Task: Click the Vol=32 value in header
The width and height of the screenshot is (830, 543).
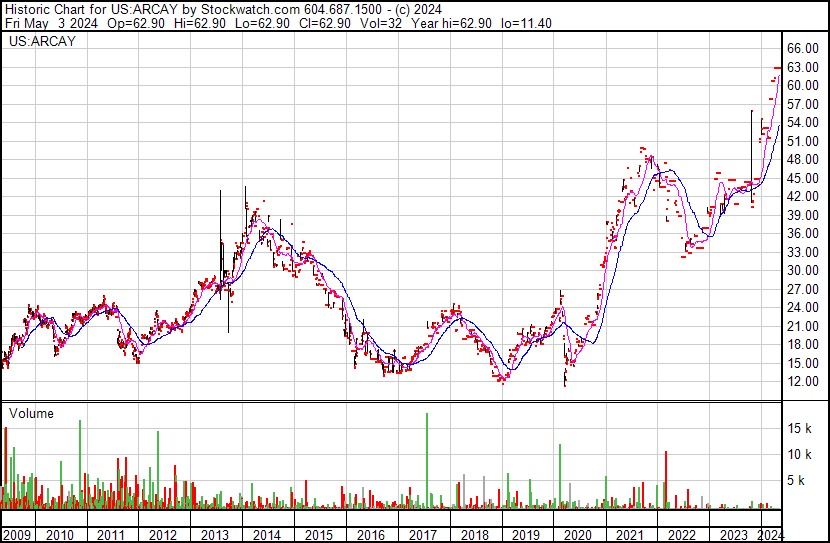Action: point(381,23)
